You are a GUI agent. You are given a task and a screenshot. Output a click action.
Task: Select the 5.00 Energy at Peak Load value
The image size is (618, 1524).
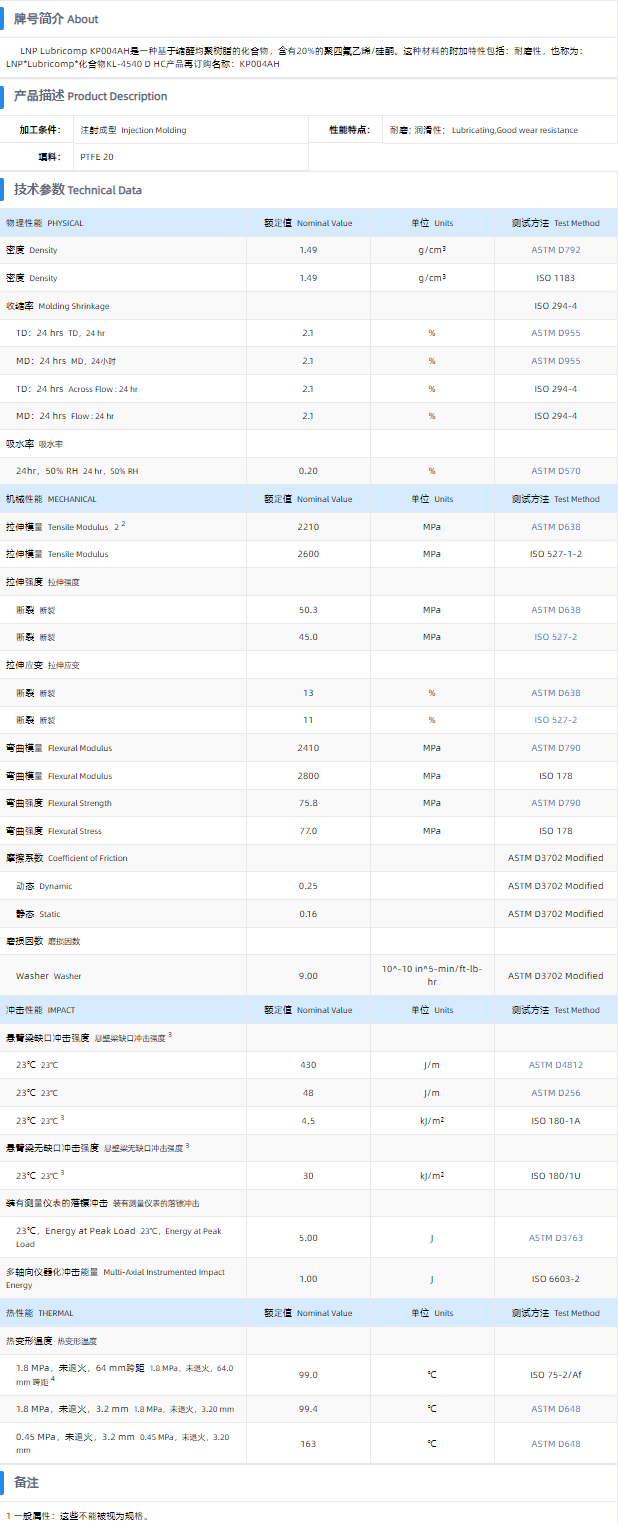click(308, 1238)
